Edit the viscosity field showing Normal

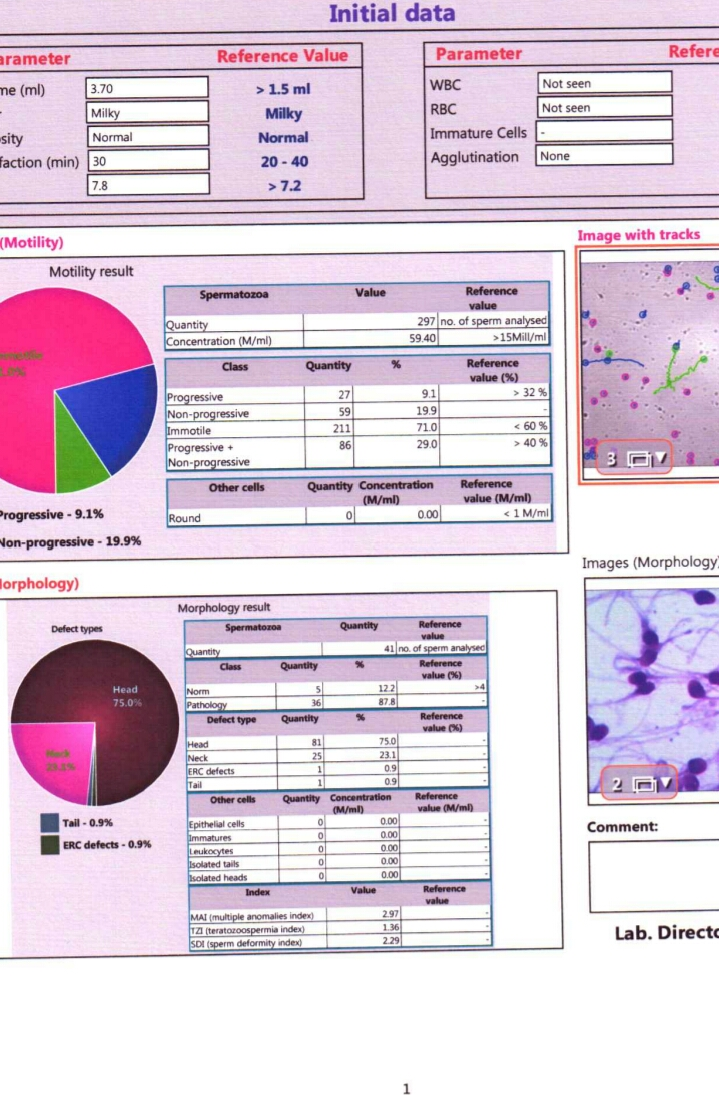148,136
